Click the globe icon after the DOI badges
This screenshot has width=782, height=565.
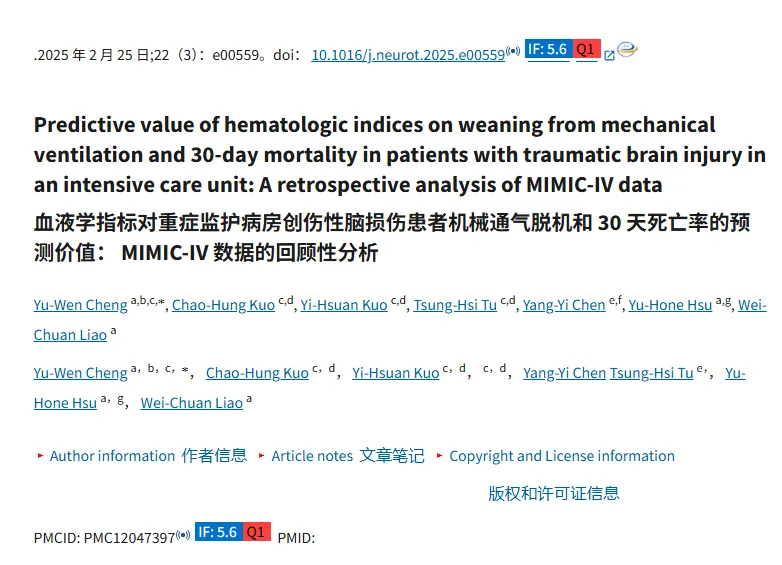click(627, 49)
